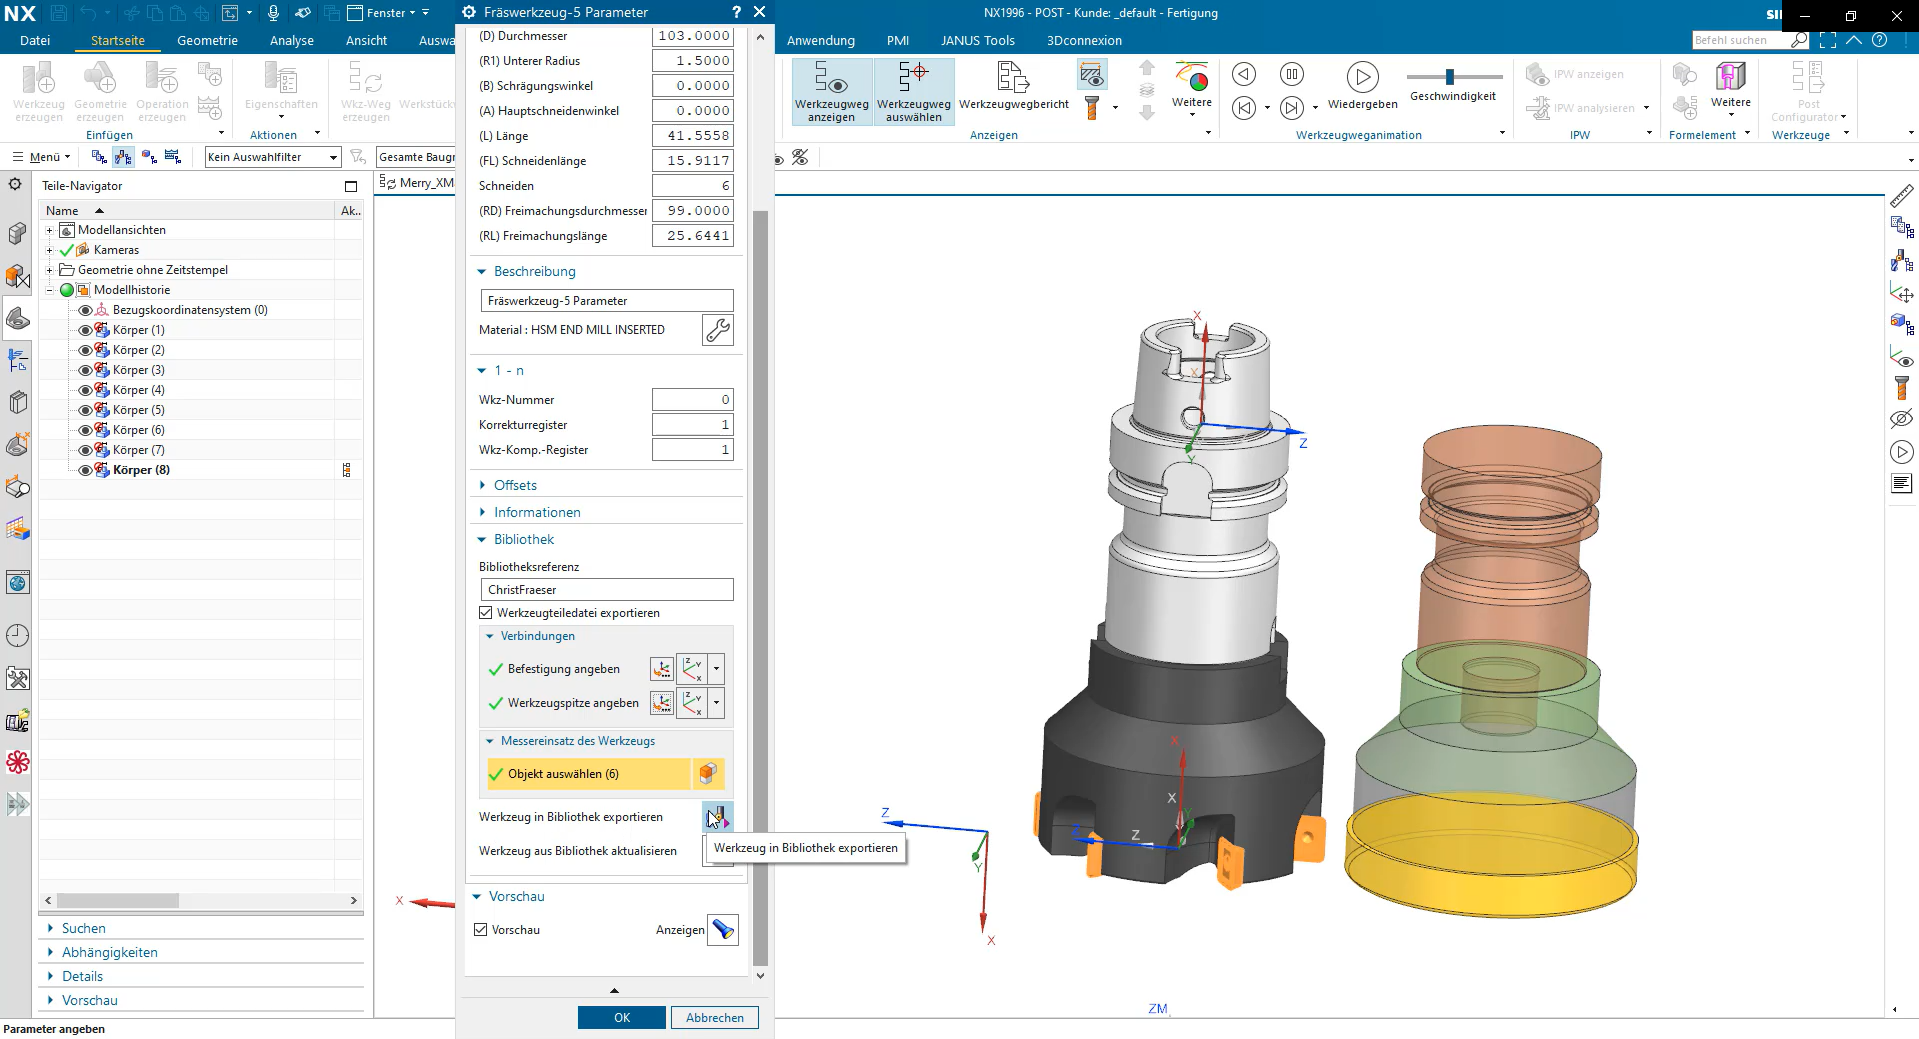Adjust the Geschwindigkeit slider handle

tap(1450, 77)
